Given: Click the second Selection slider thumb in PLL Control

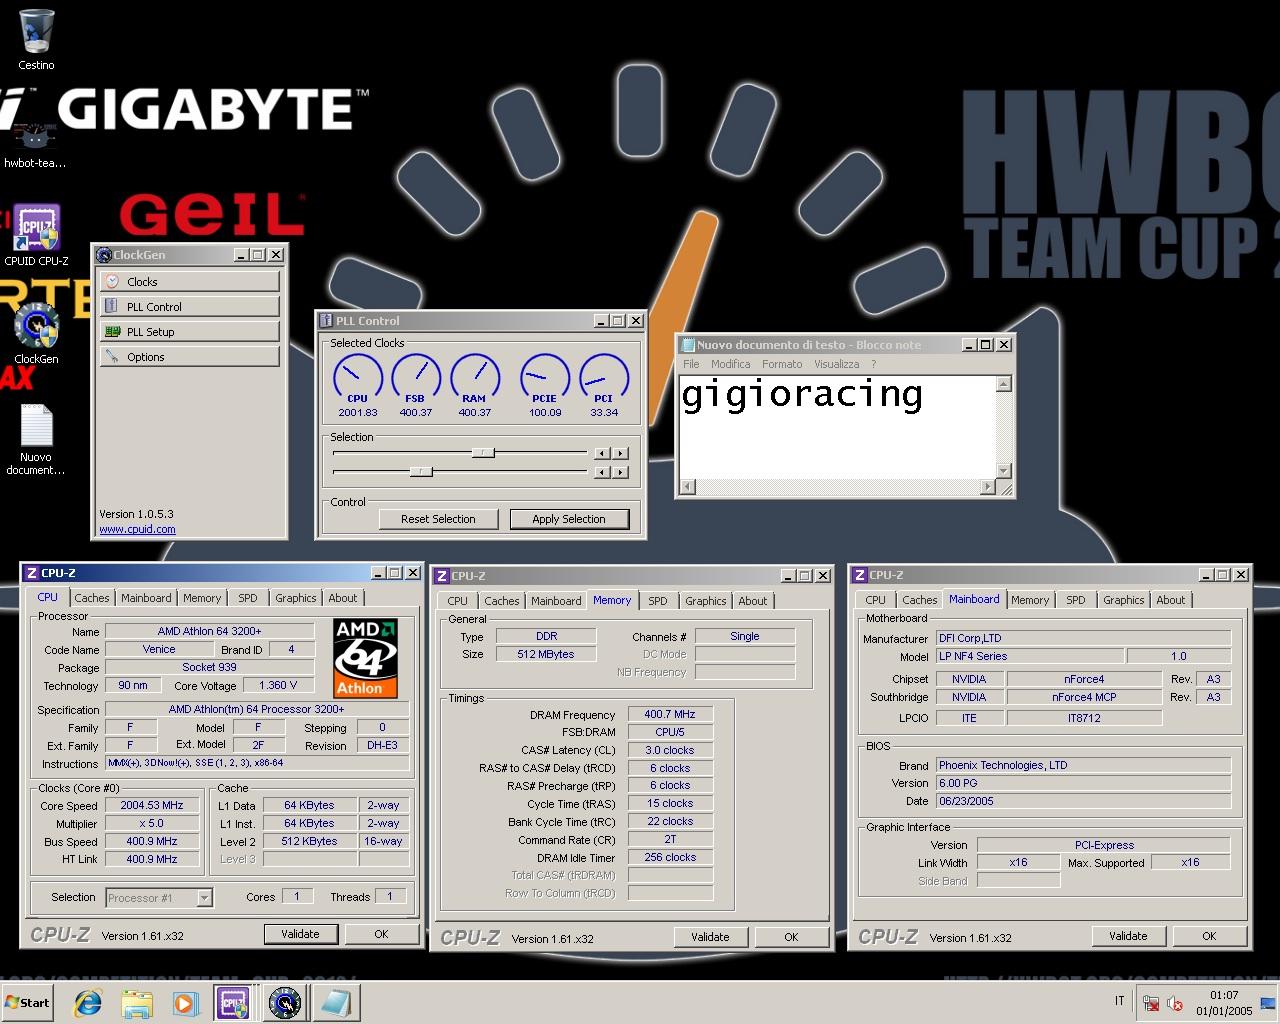Looking at the screenshot, I should [x=421, y=471].
